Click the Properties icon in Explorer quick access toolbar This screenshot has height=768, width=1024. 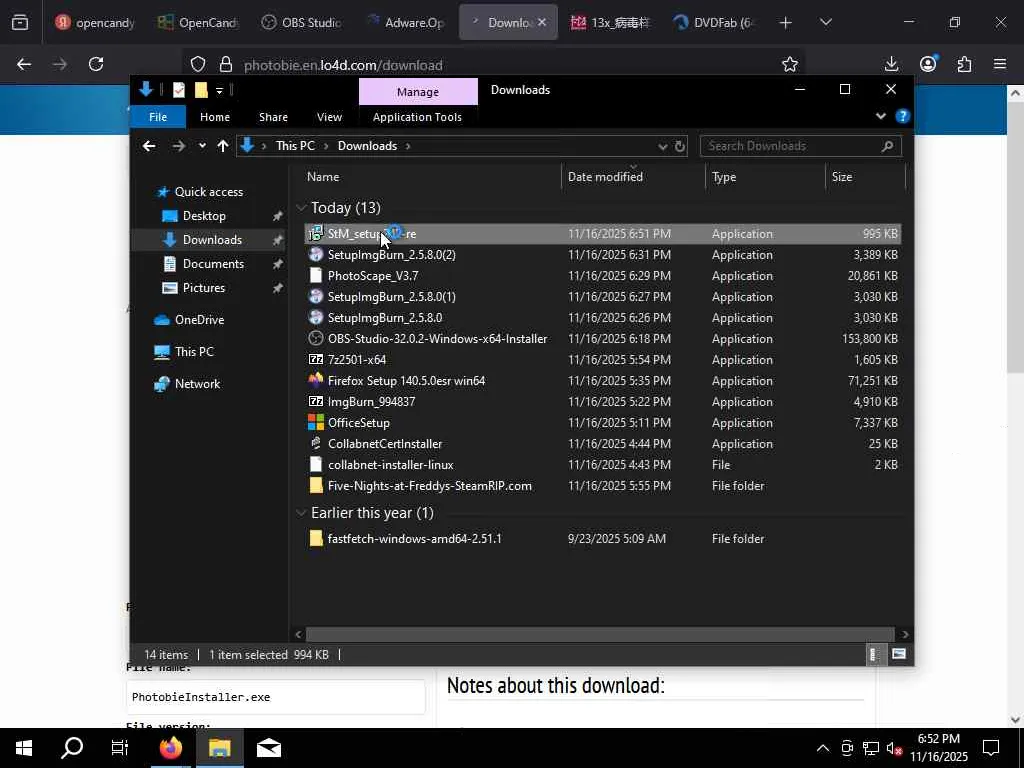pos(178,89)
